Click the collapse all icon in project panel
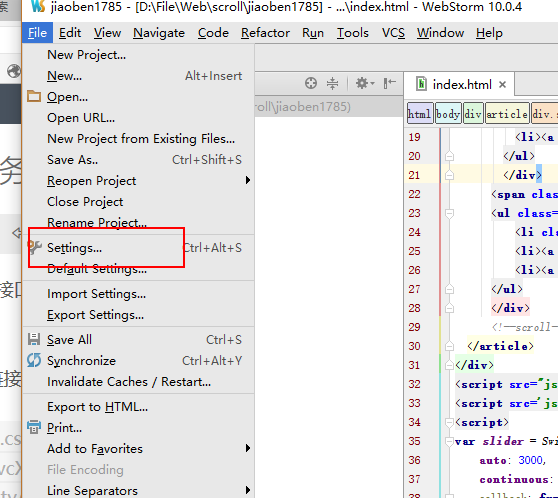The image size is (558, 498). click(x=332, y=83)
